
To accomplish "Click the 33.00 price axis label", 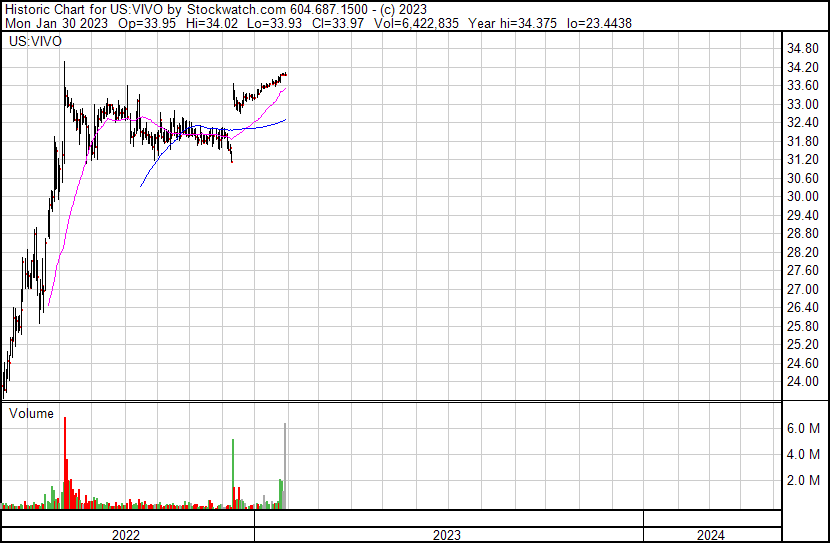I will coord(803,104).
